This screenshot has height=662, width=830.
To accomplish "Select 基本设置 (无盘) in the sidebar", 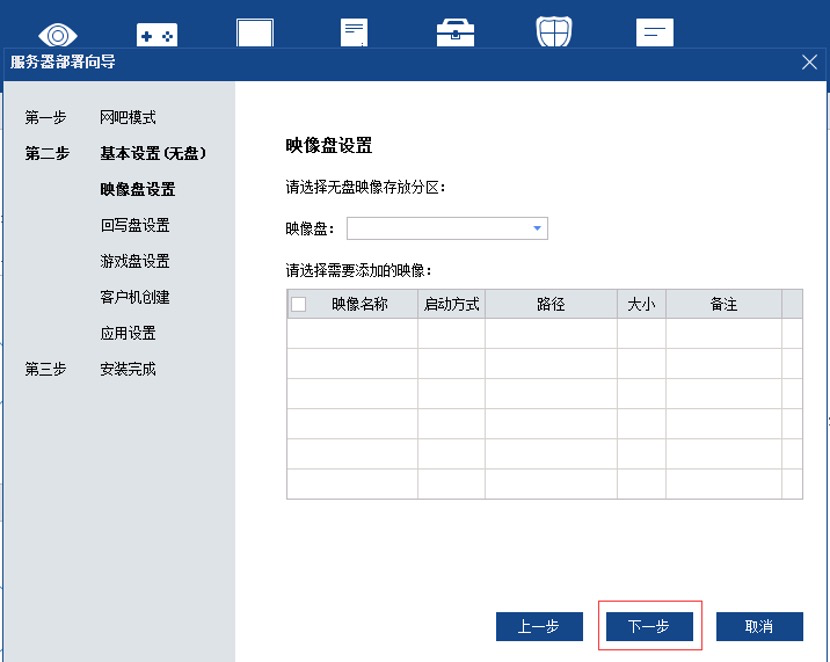I will [x=153, y=153].
